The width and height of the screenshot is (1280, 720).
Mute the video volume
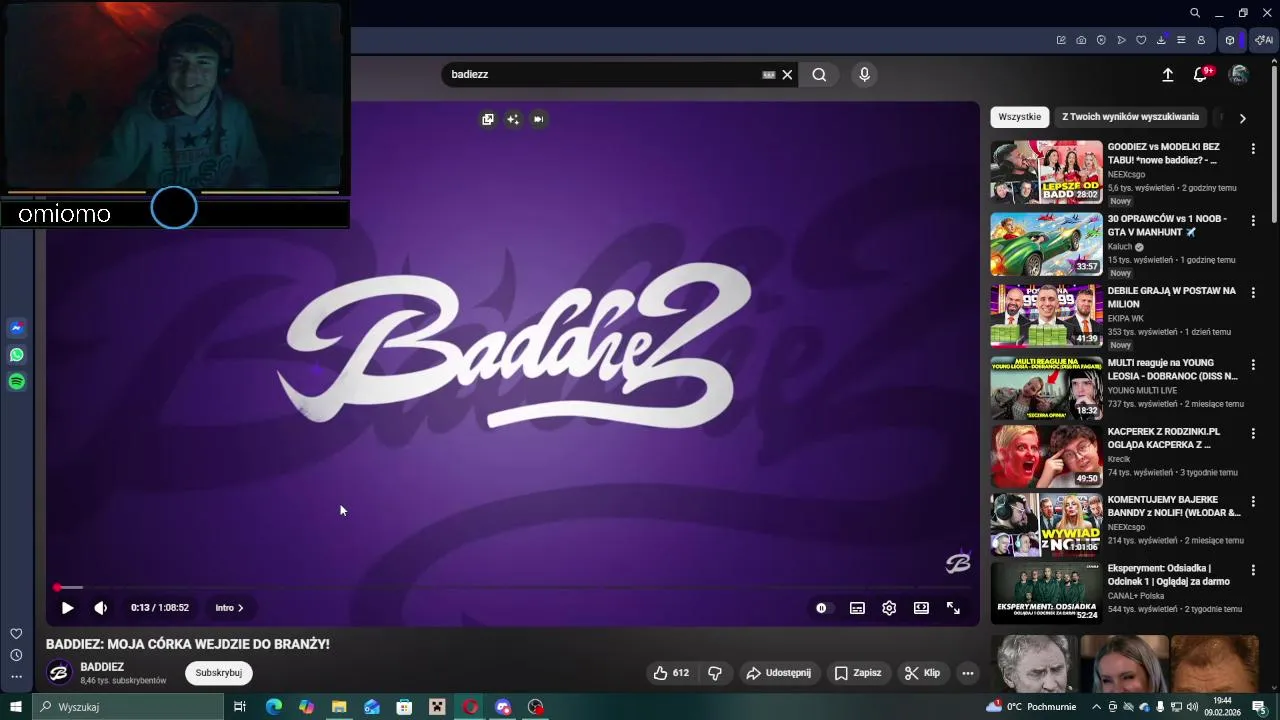click(101, 608)
